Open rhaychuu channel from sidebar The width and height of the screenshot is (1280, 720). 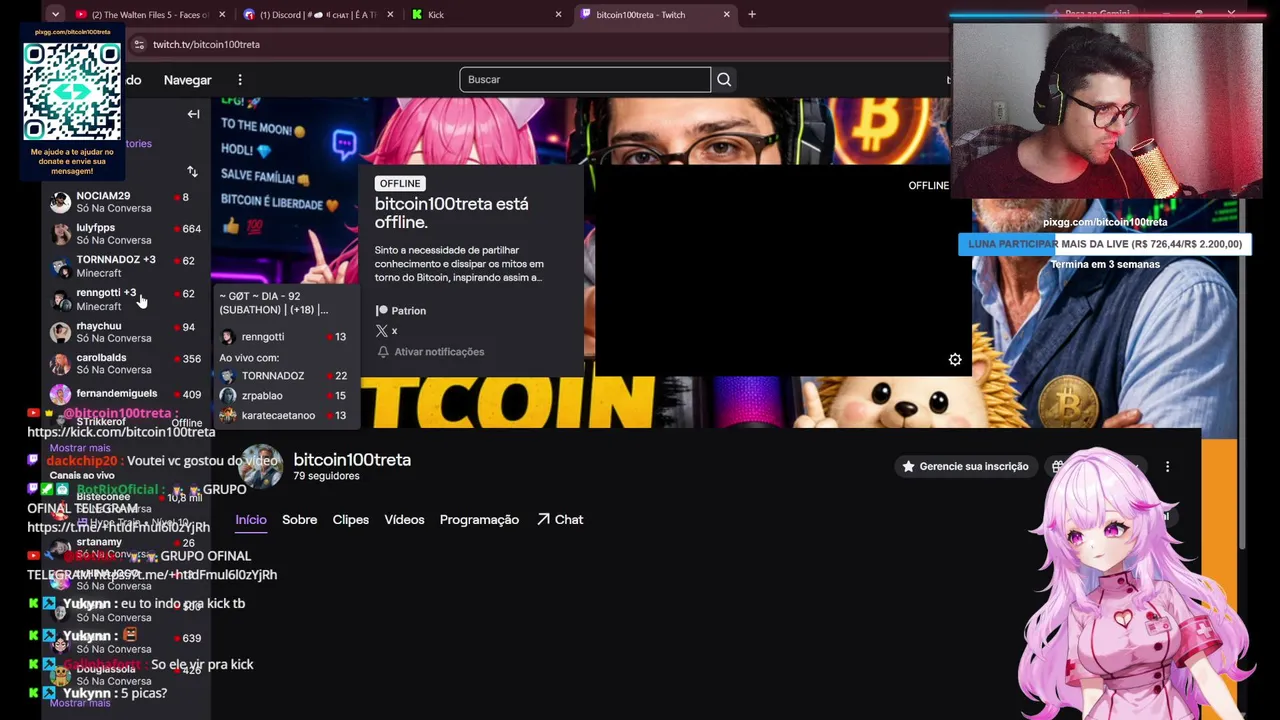pos(125,332)
